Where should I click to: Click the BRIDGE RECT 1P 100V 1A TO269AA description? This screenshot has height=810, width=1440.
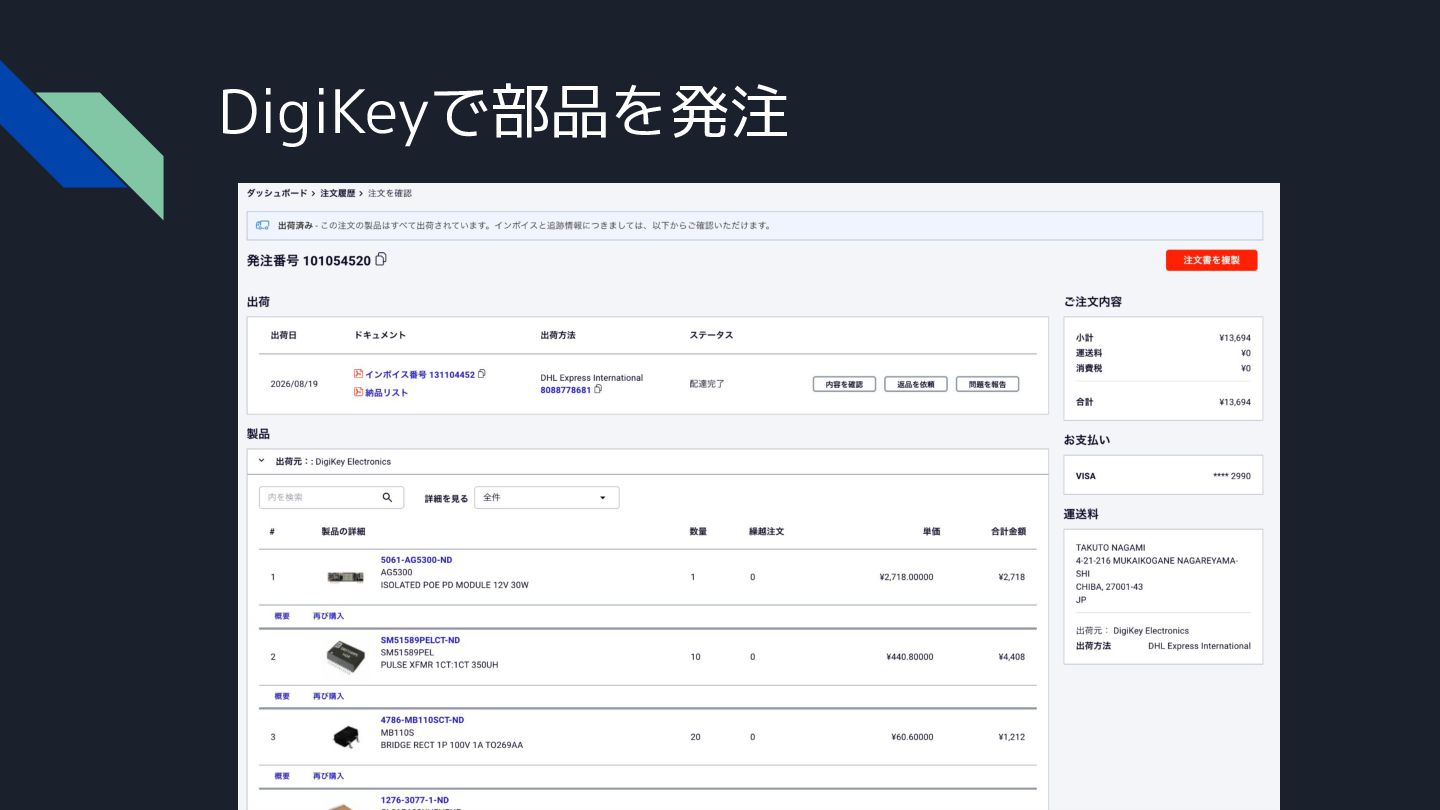point(452,745)
